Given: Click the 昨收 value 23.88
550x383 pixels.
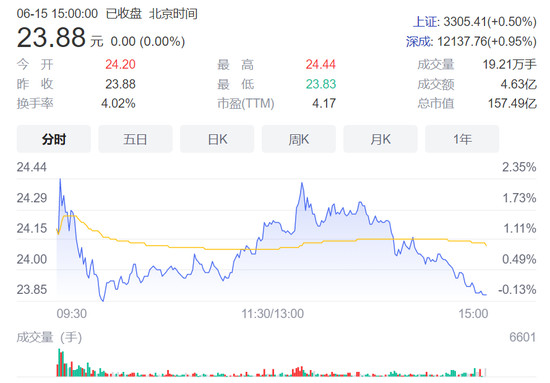Looking at the screenshot, I should 120,84.
